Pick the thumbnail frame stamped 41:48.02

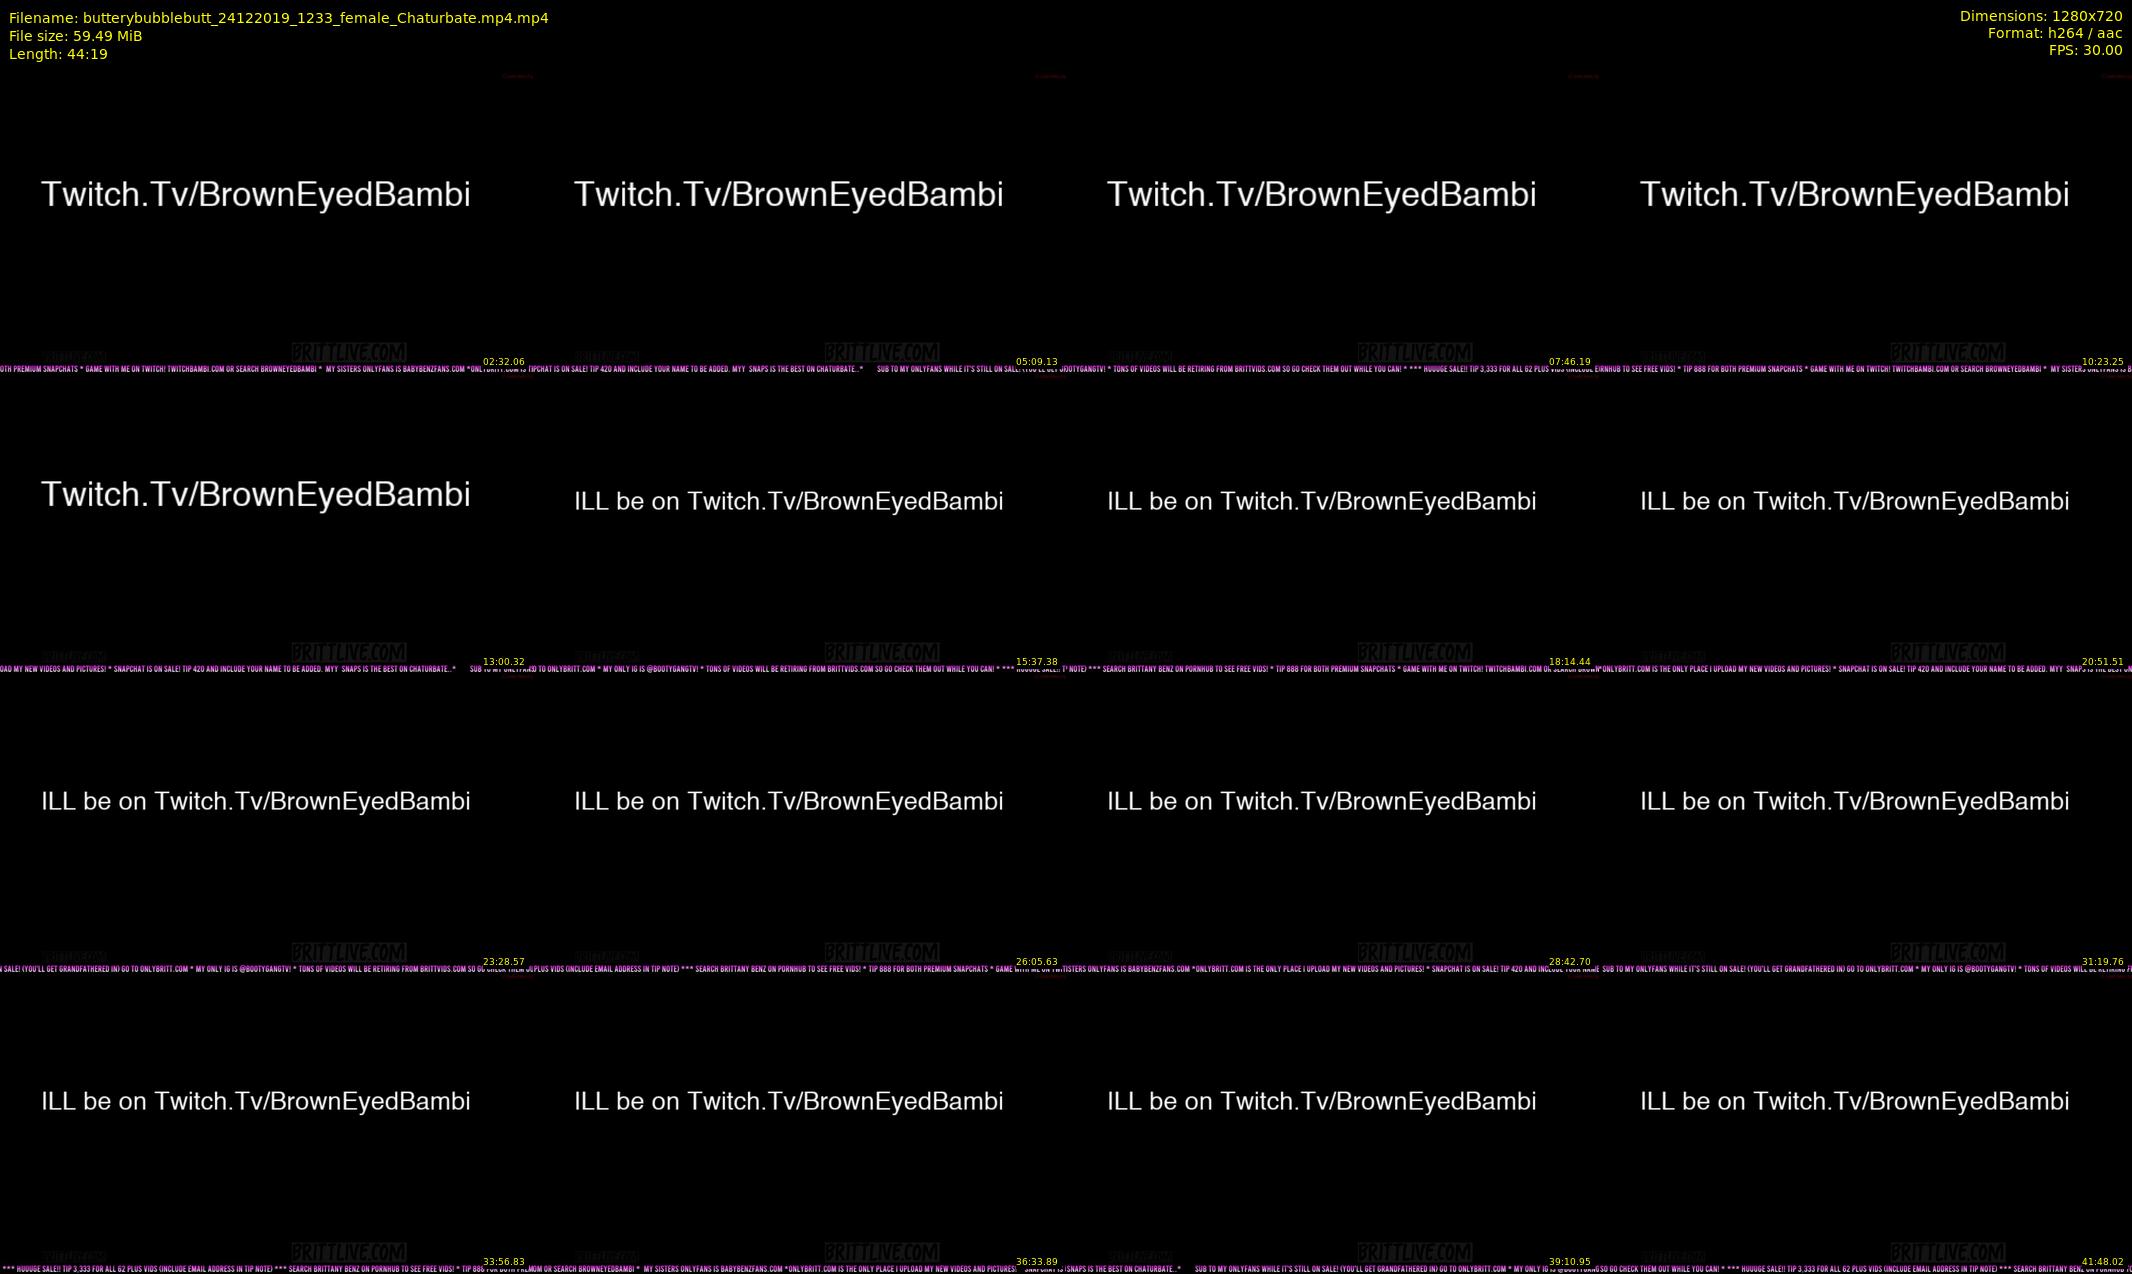[x=1865, y=1122]
